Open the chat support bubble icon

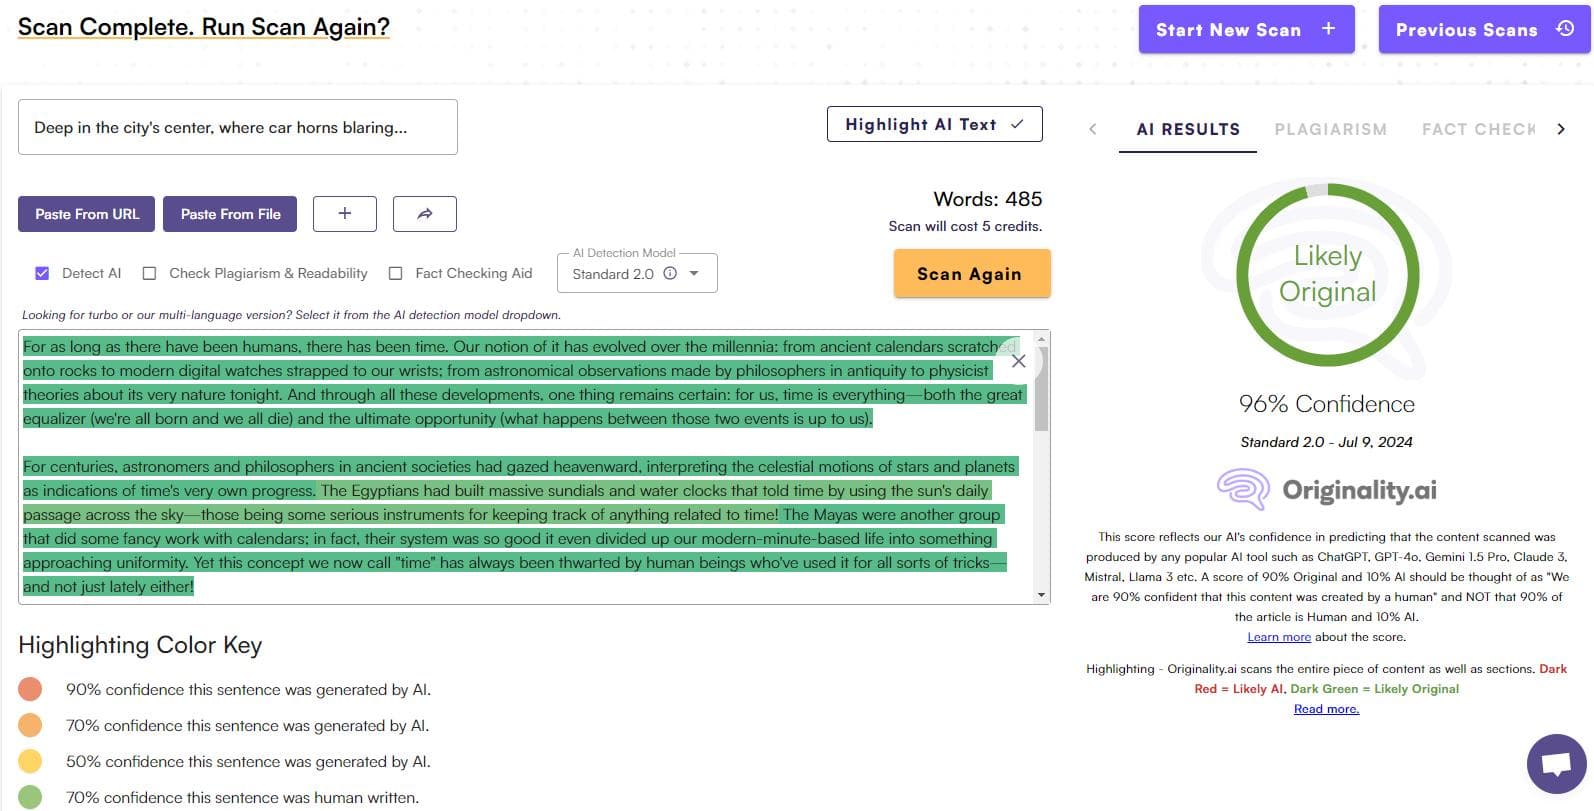1556,765
